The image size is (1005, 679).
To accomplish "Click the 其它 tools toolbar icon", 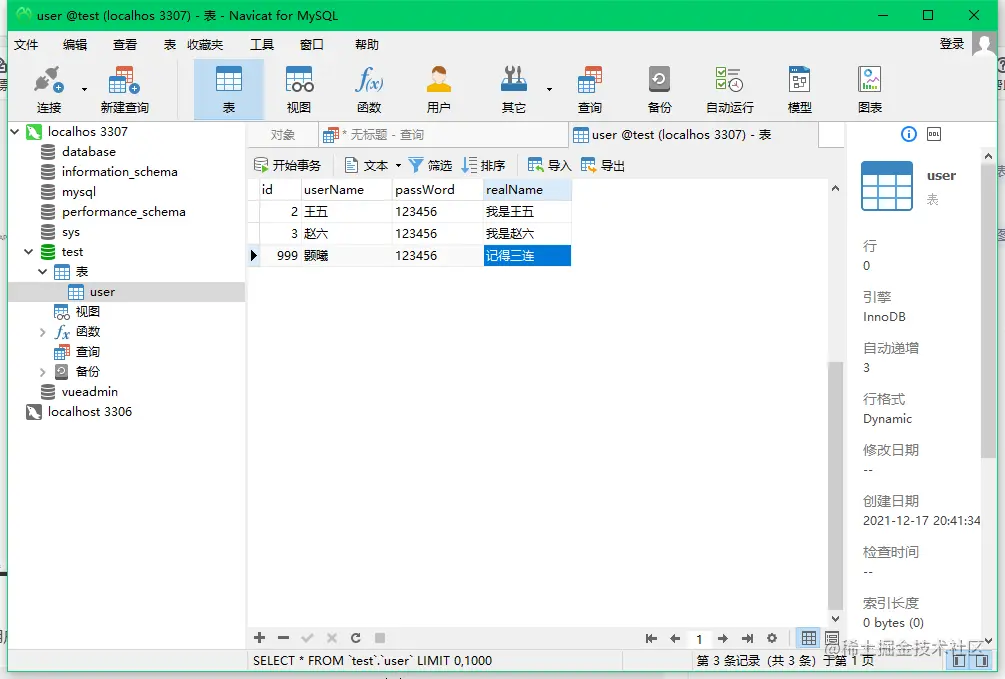I will pyautogui.click(x=513, y=89).
